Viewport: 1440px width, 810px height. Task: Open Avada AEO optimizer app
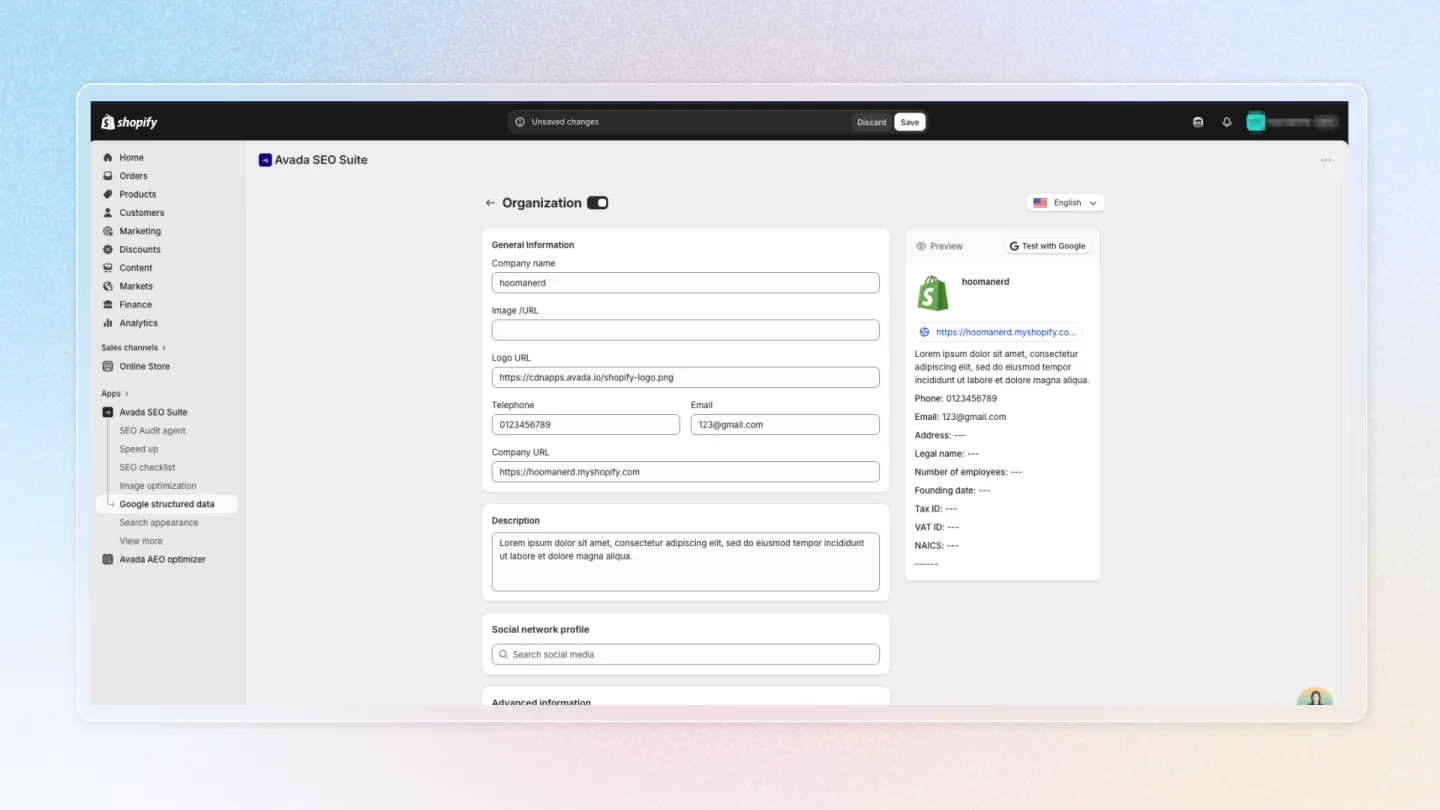[162, 560]
